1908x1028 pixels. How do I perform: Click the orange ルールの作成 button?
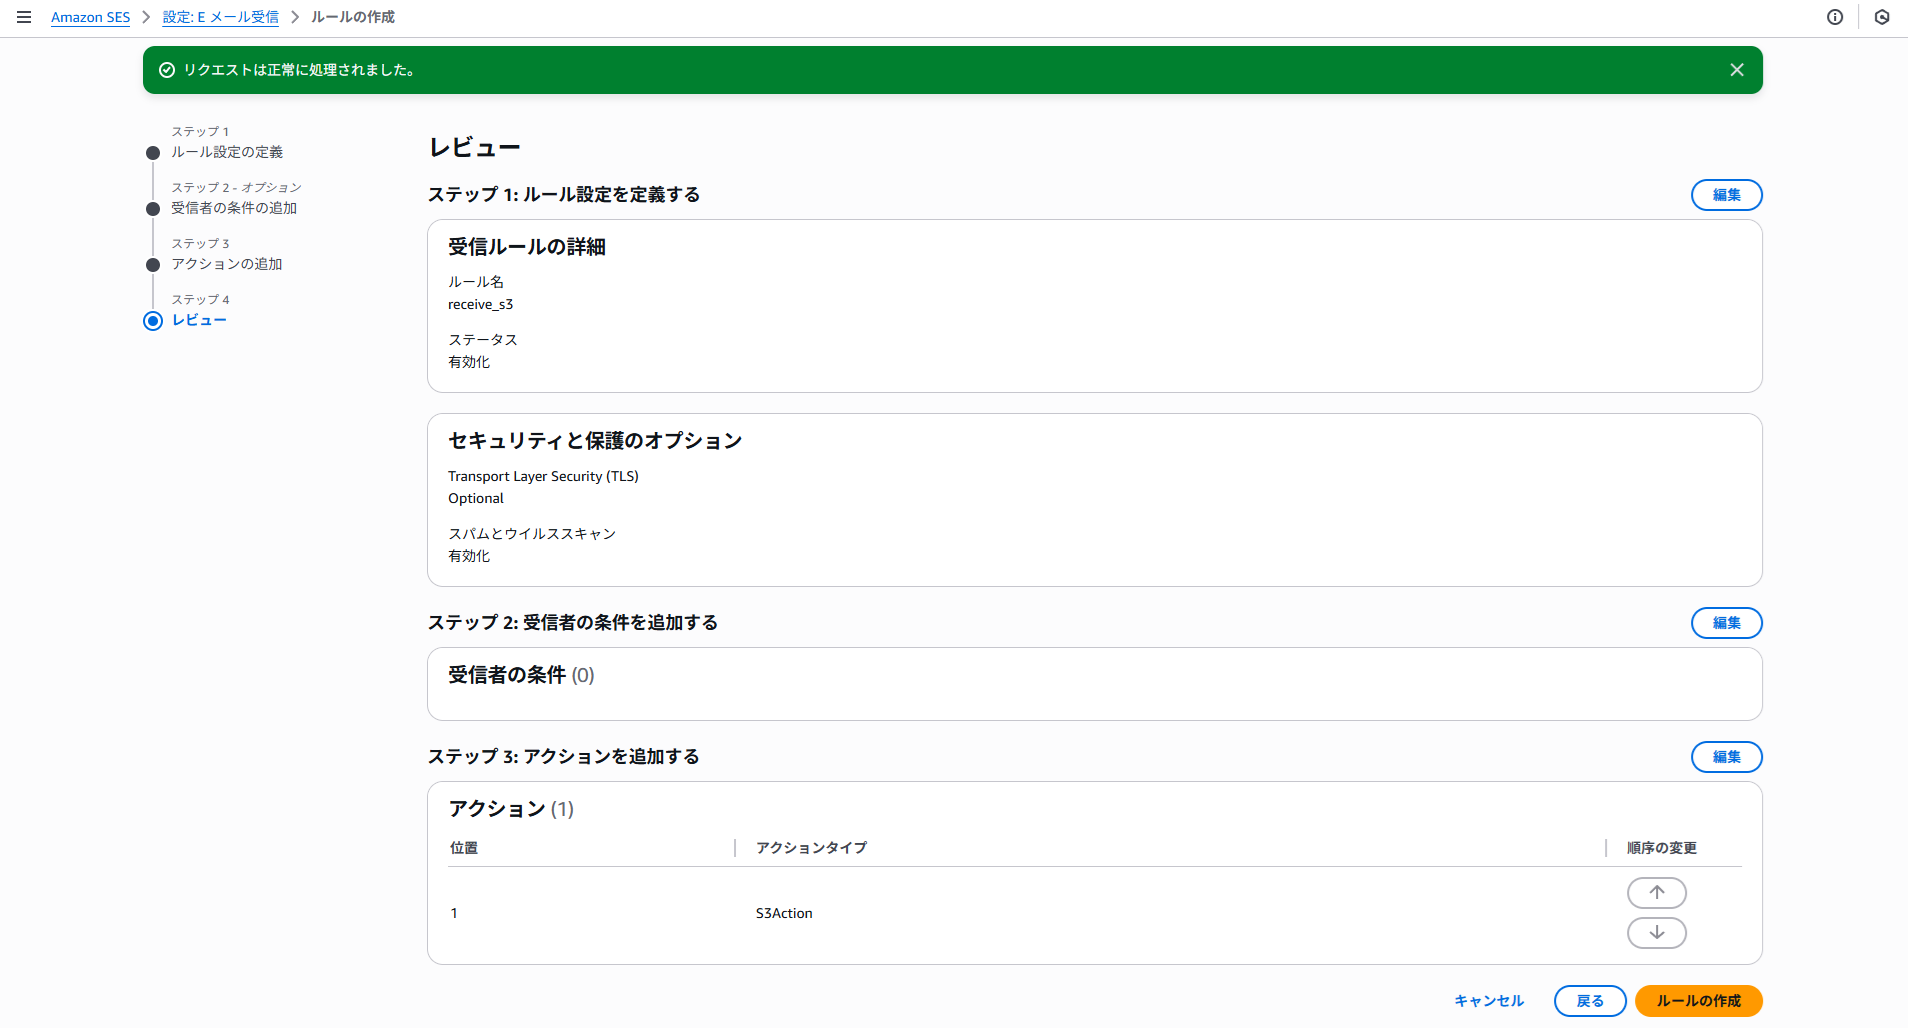(1698, 1001)
